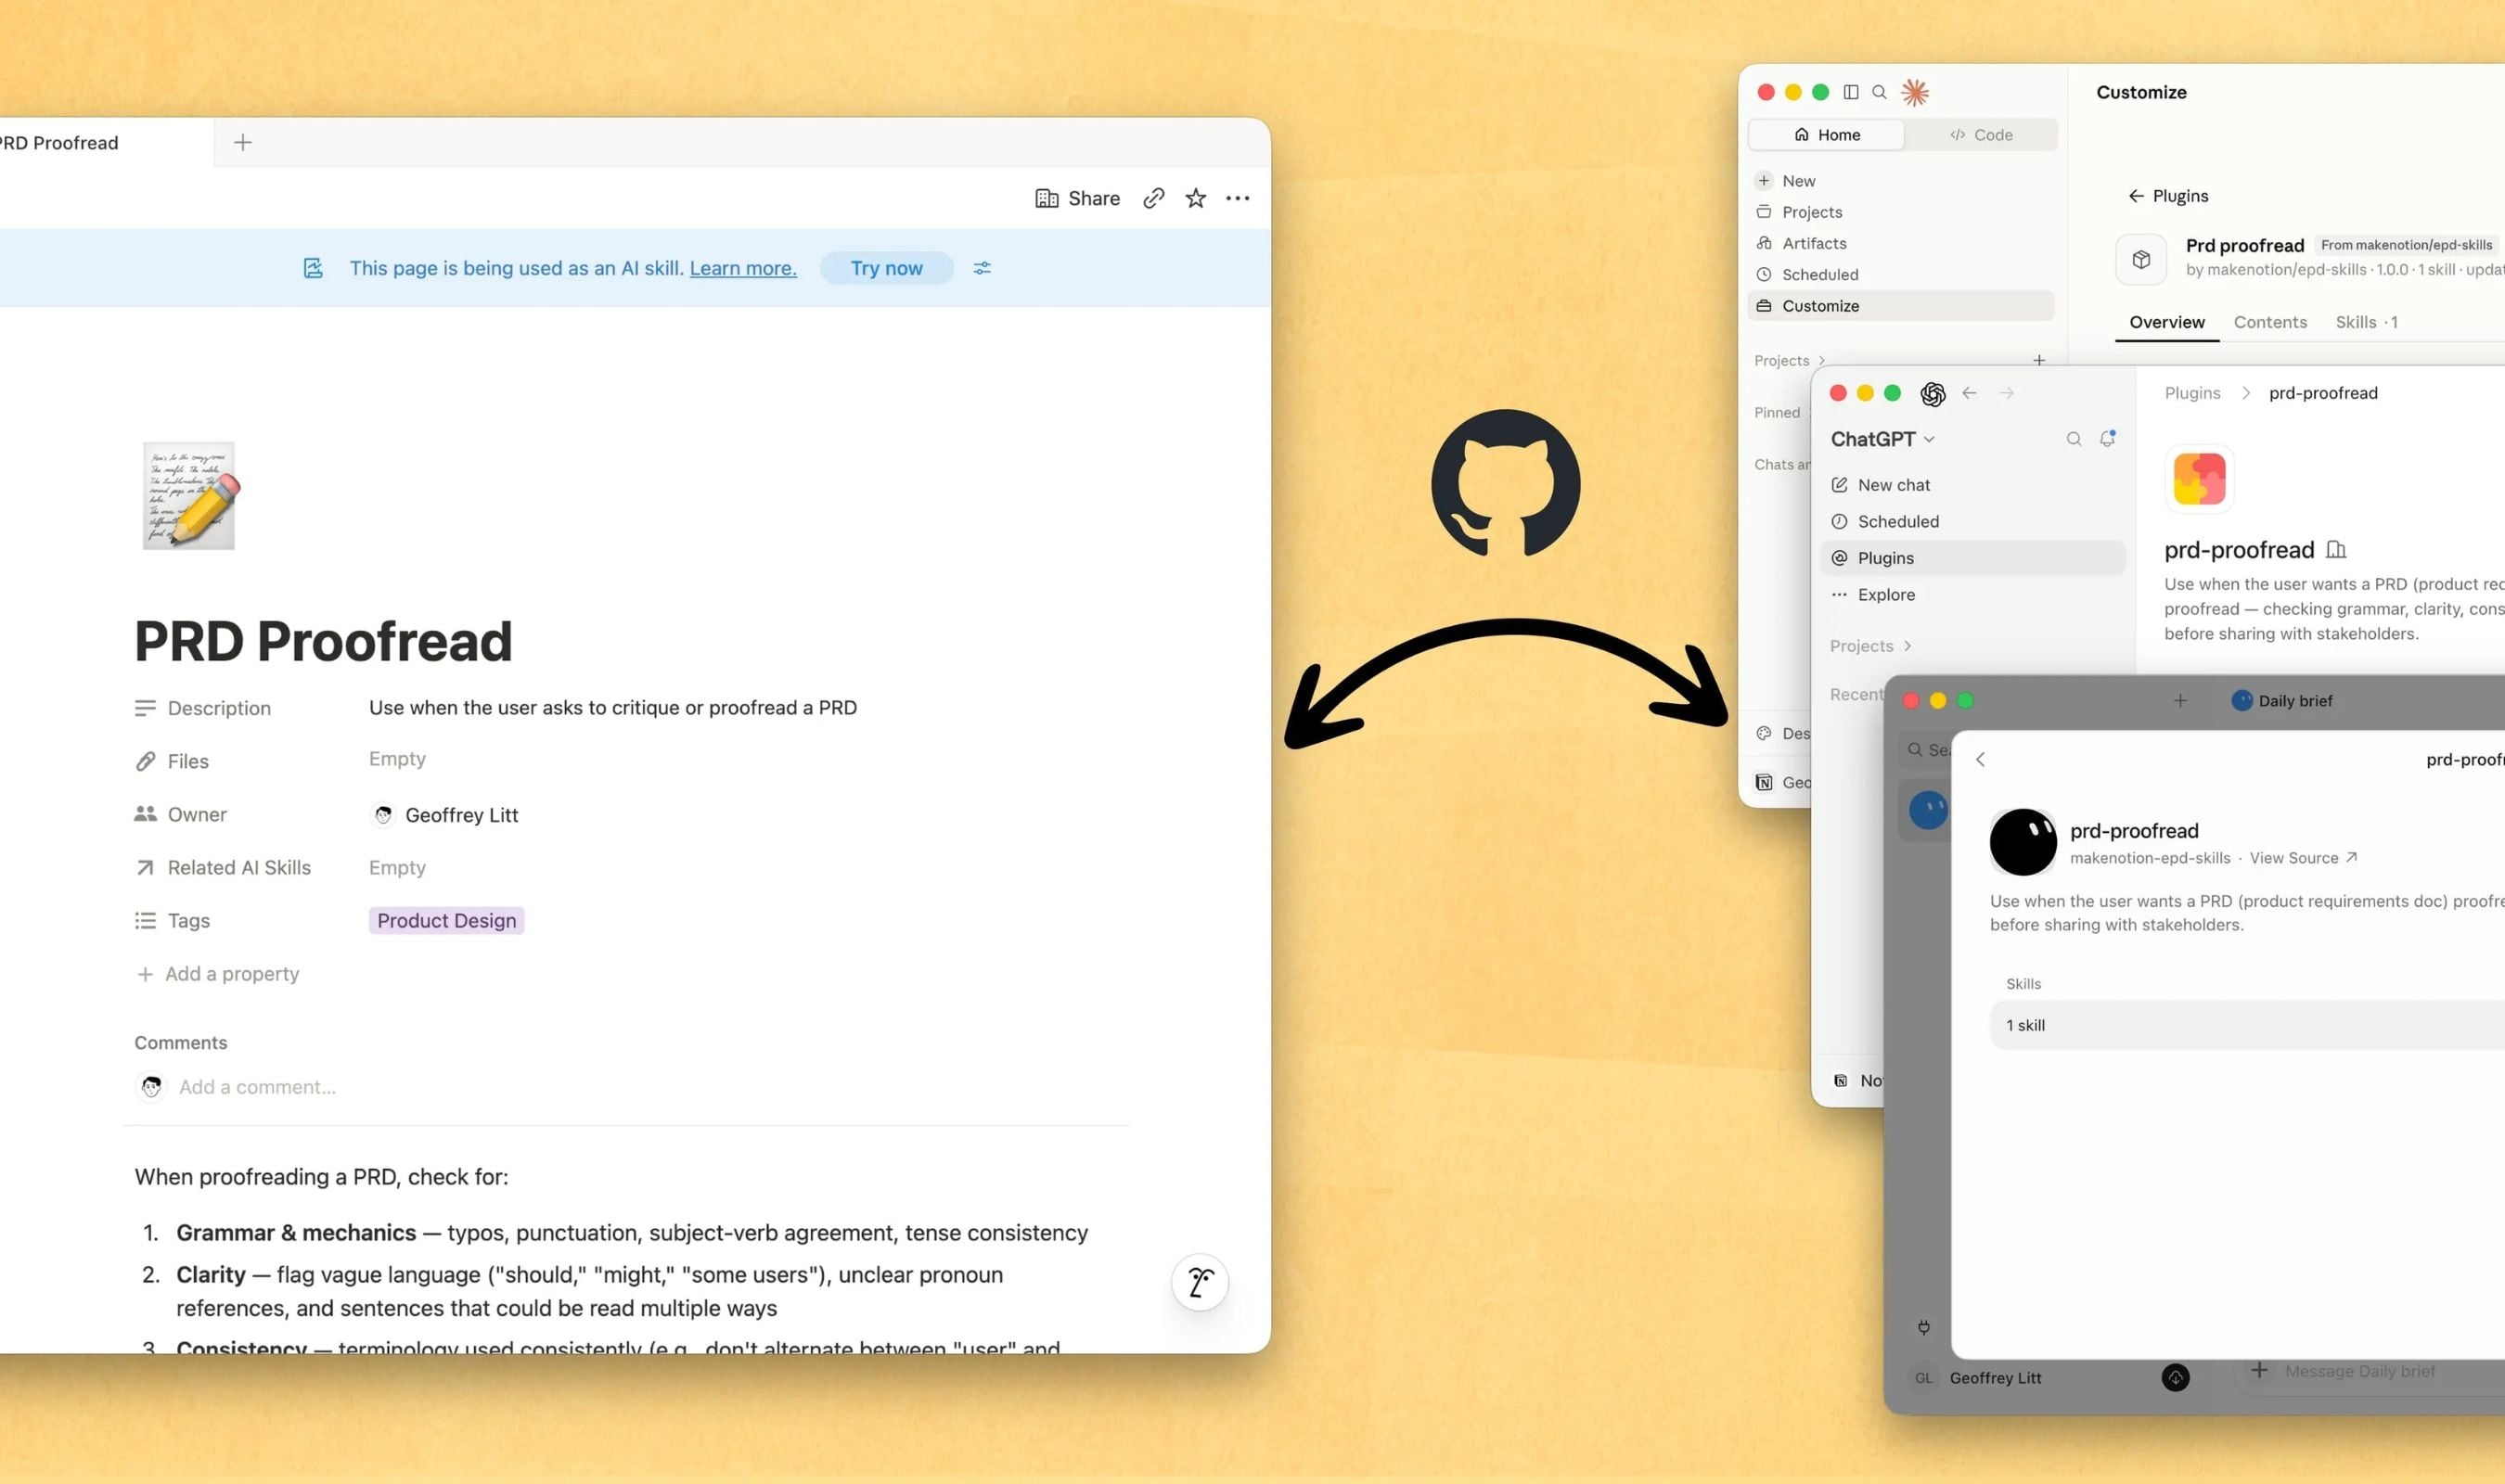Viewport: 2505px width, 1484px height.
Task: Select the Skills tab in Claude plugin page
Action: click(x=2365, y=322)
